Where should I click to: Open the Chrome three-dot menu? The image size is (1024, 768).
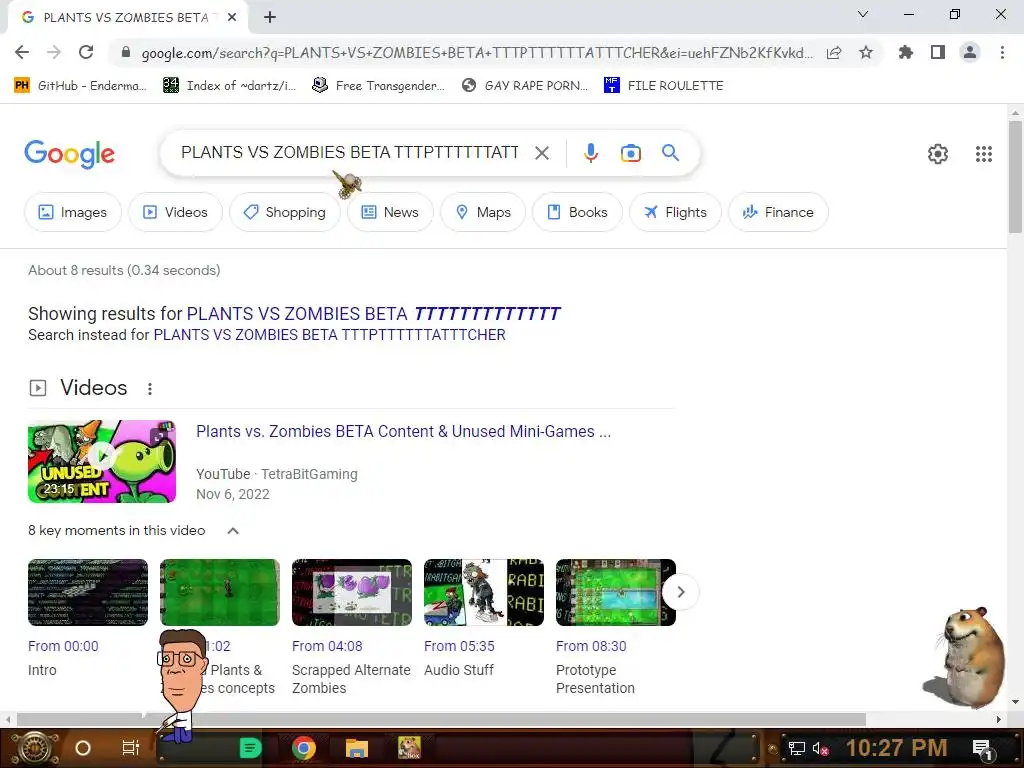point(1002,52)
